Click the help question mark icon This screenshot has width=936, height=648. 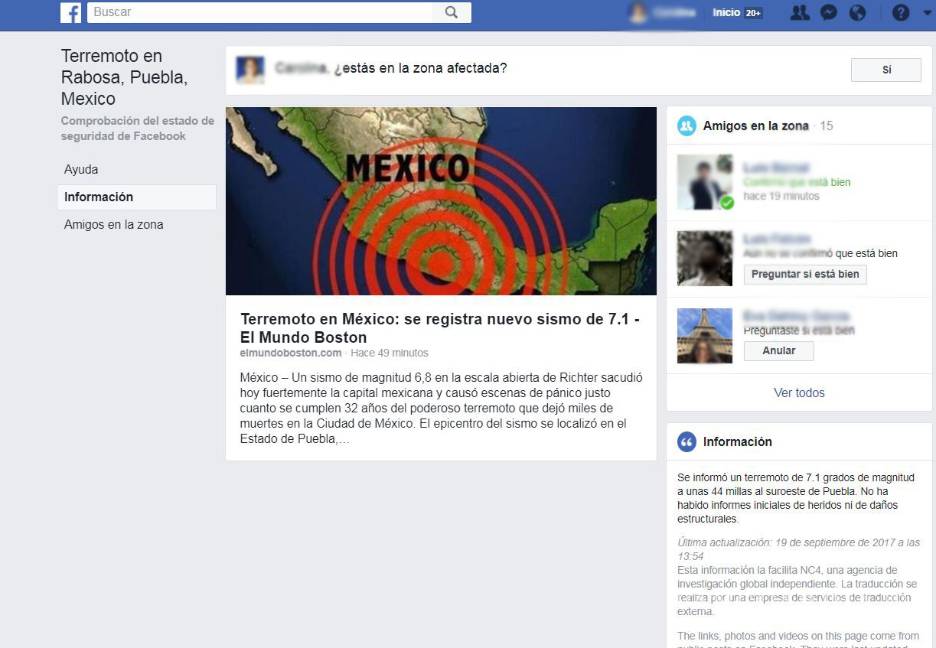click(900, 13)
